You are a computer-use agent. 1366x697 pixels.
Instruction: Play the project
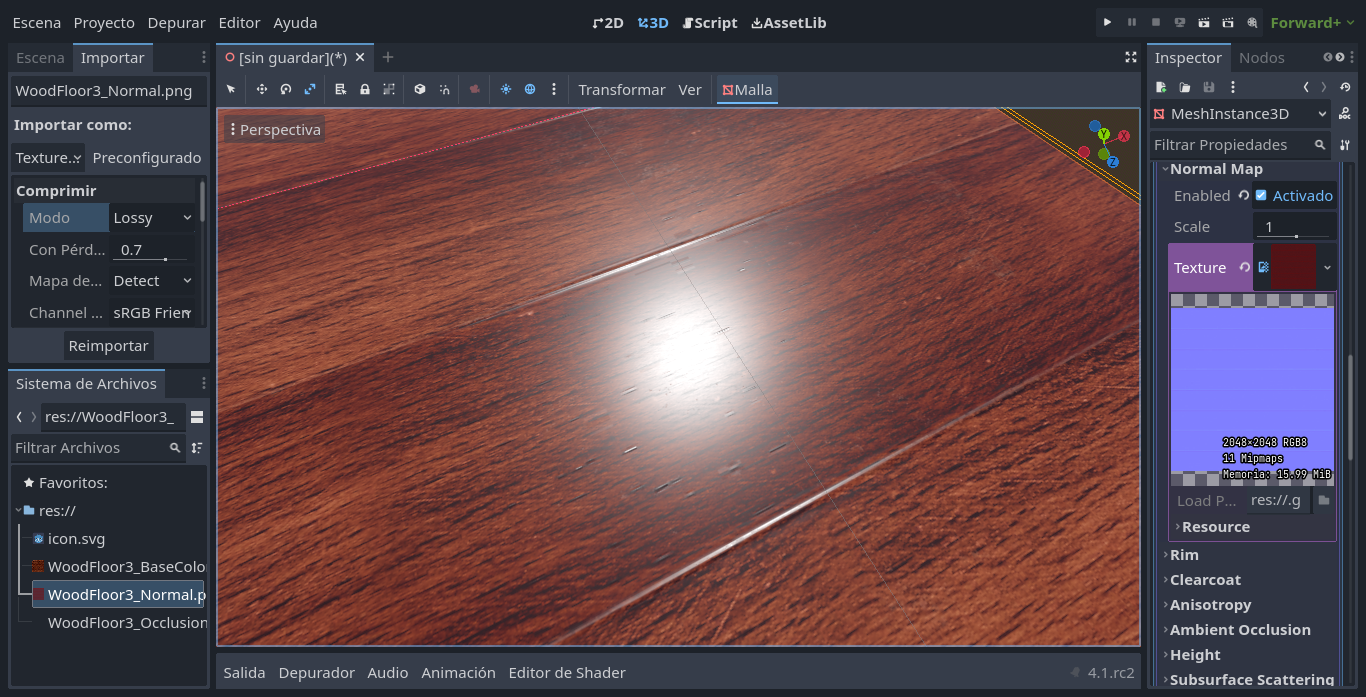click(x=1107, y=22)
